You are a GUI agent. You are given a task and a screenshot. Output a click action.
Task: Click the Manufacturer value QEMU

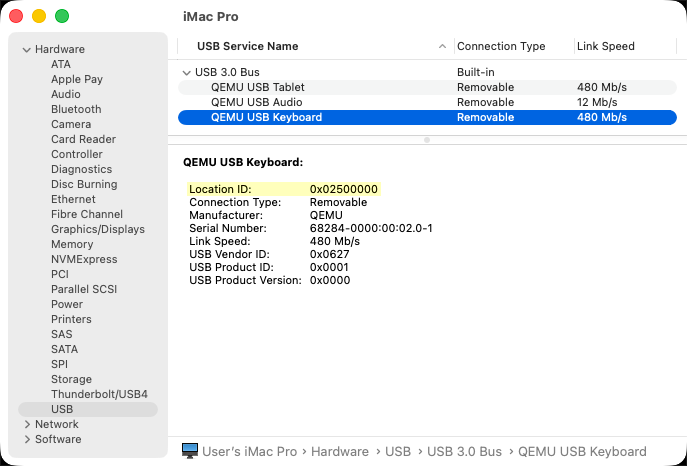(x=326, y=215)
